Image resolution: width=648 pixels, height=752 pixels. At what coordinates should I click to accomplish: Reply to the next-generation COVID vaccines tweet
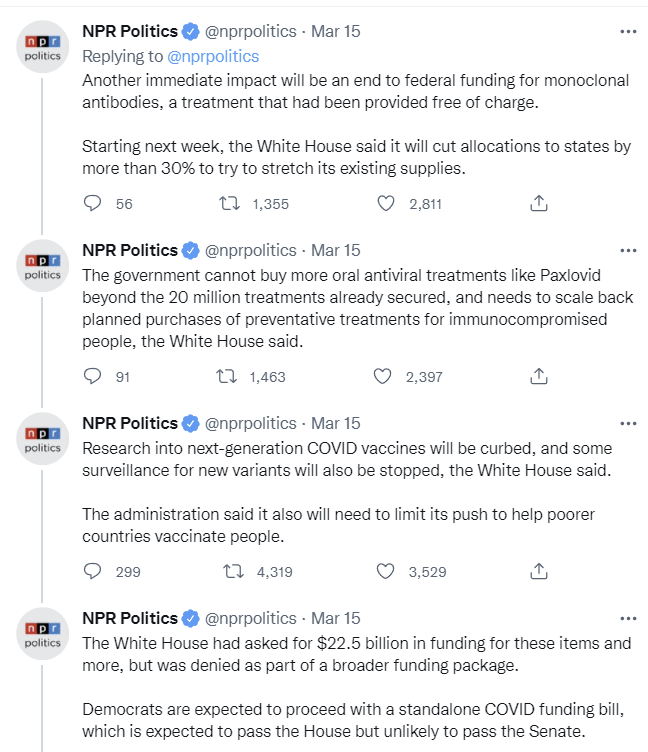tap(93, 572)
